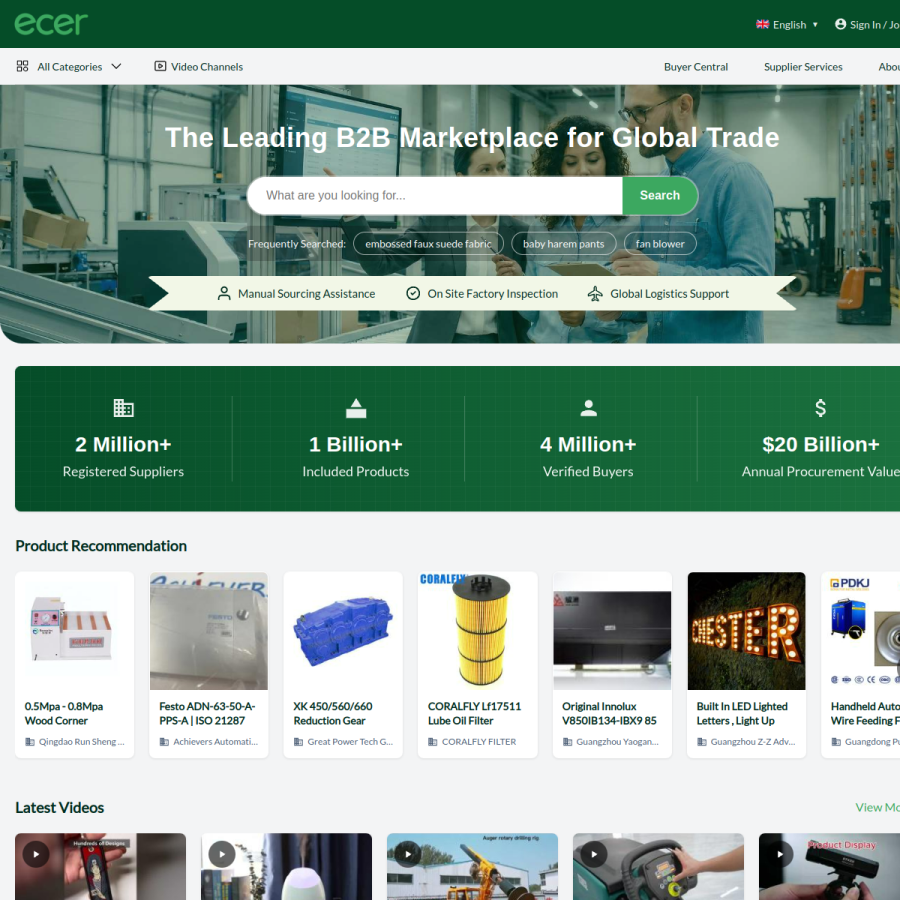Open Wood Corner machine product thumbnail
900x900 pixels.
coord(75,631)
